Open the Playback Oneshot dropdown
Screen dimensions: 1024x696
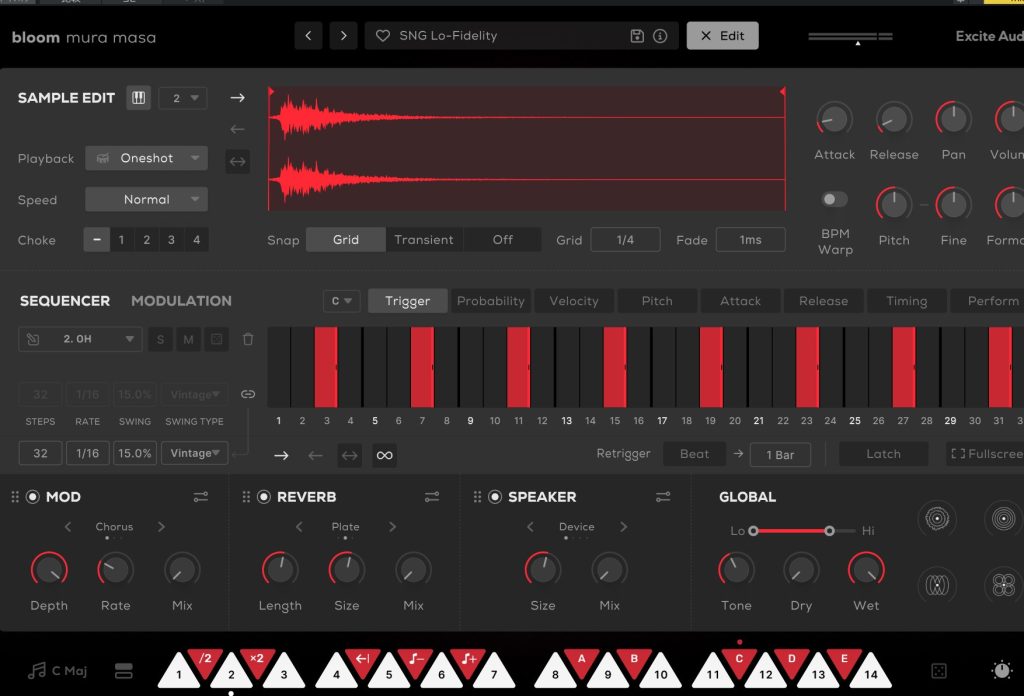point(146,158)
